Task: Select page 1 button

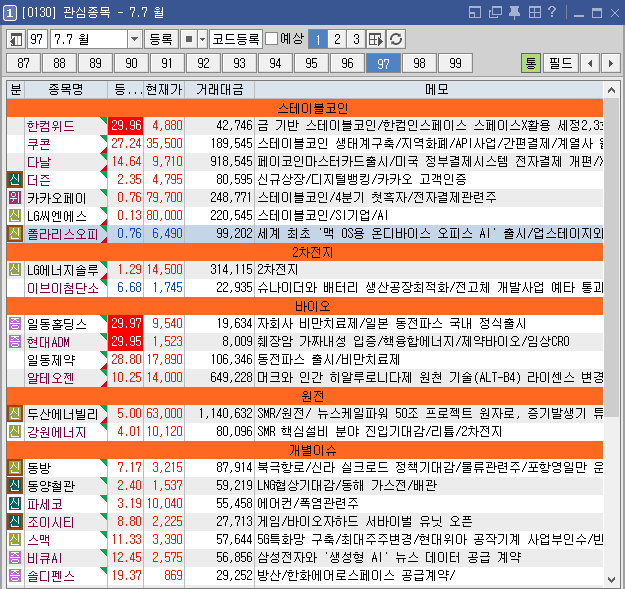Action: [318, 39]
